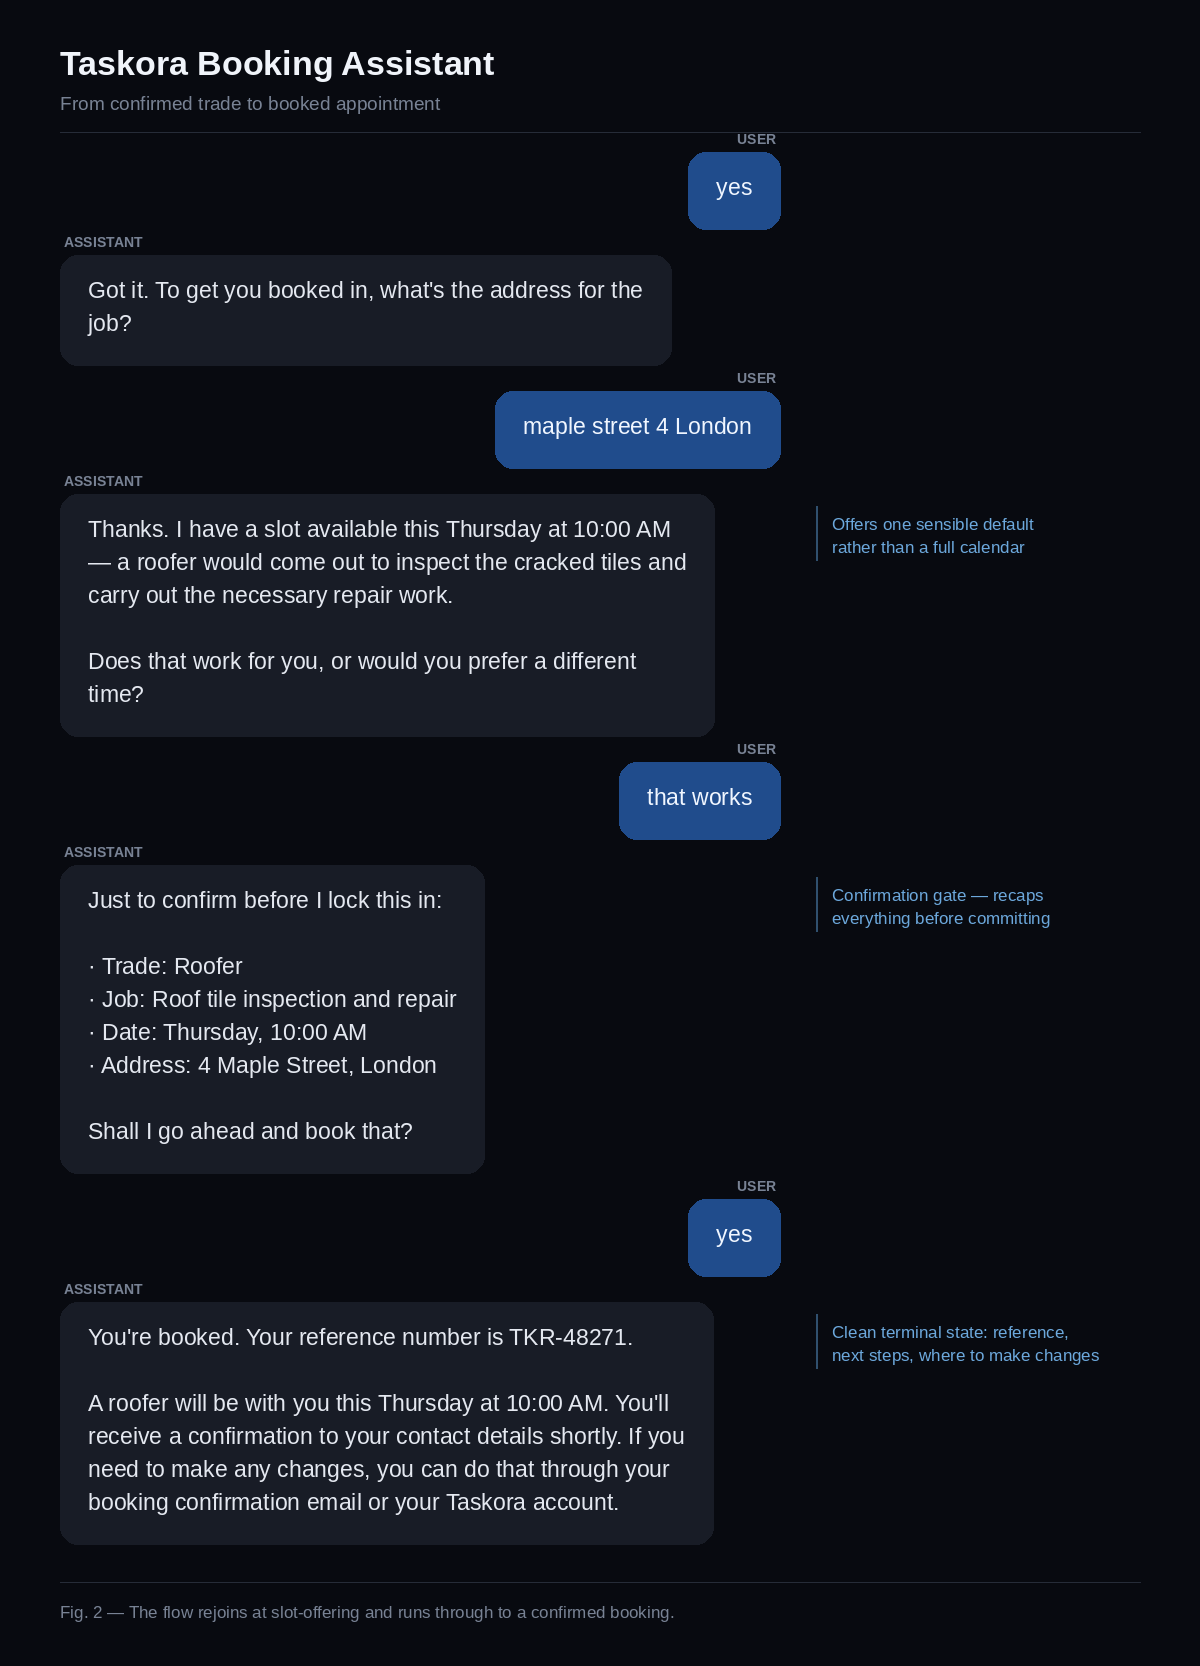Select the first user 'yes' bubble
The image size is (1200, 1666).
tap(734, 191)
